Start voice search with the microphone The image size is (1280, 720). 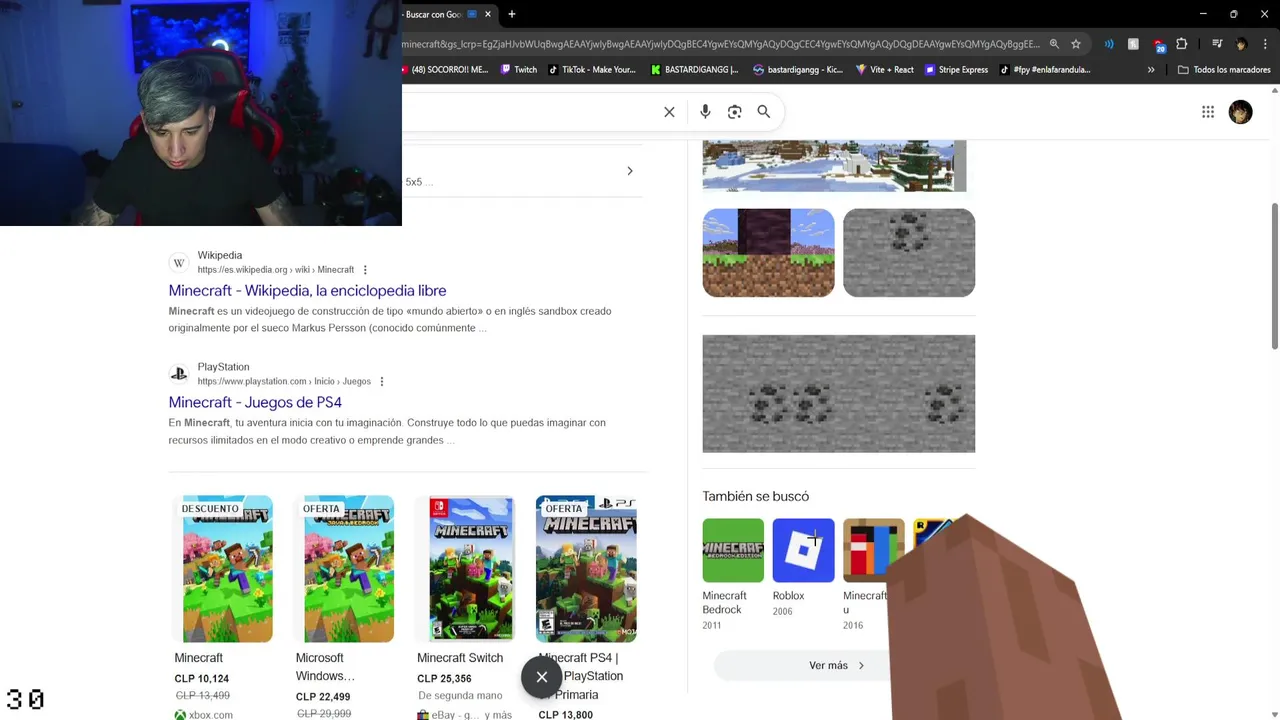point(705,112)
